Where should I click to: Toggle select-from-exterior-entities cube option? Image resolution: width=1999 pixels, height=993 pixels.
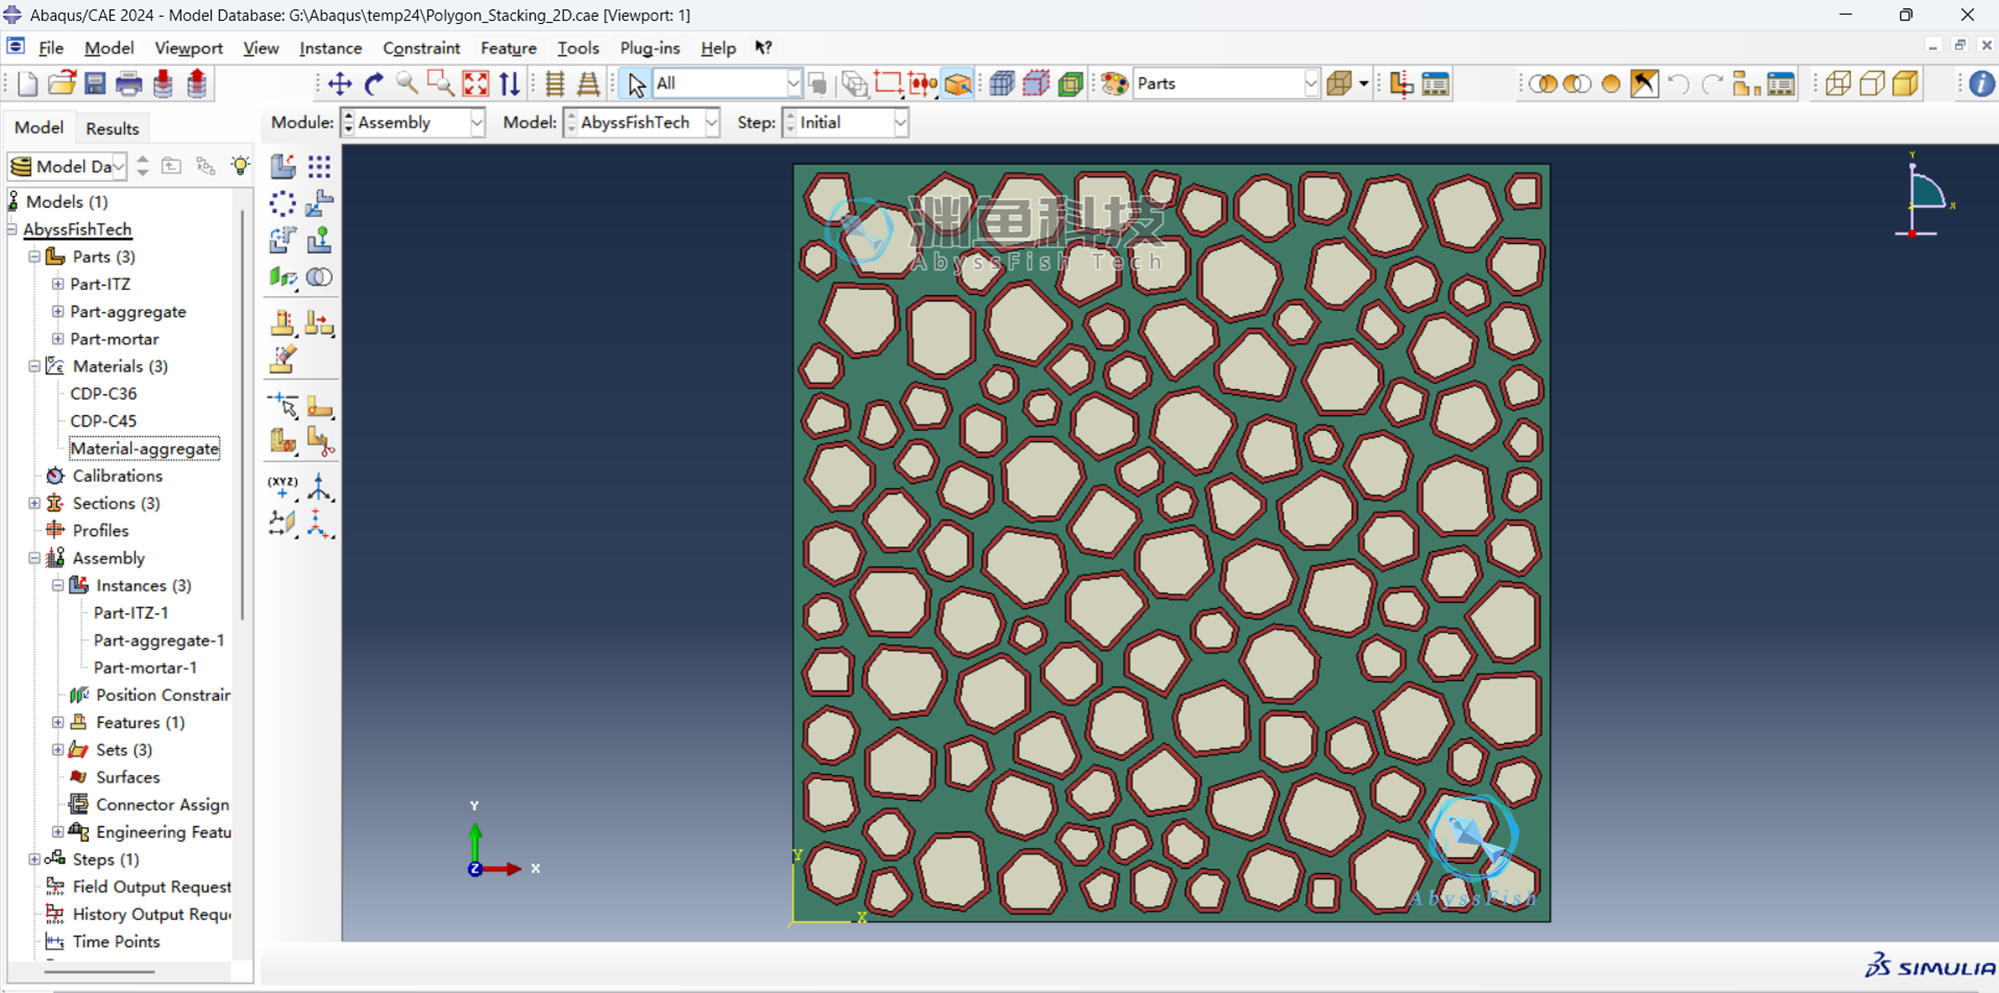tap(957, 84)
